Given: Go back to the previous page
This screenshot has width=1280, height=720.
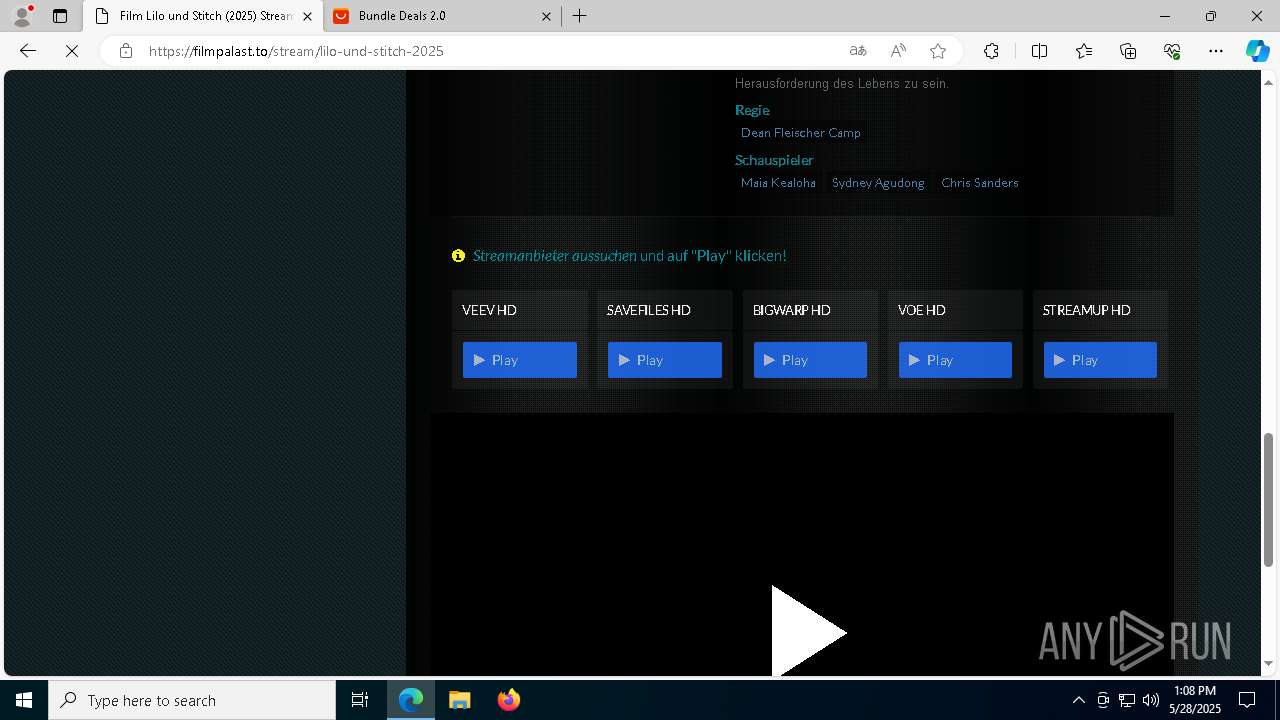Looking at the screenshot, I should [28, 51].
